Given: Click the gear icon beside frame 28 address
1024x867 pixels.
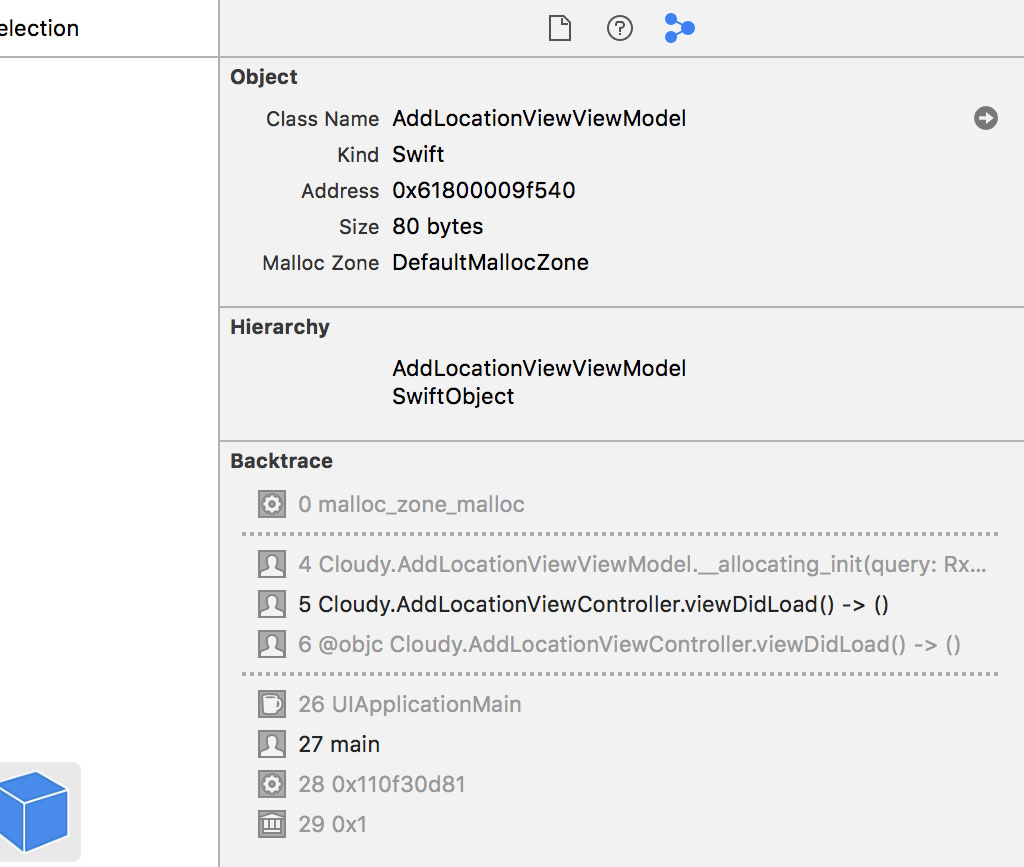Looking at the screenshot, I should pos(271,784).
